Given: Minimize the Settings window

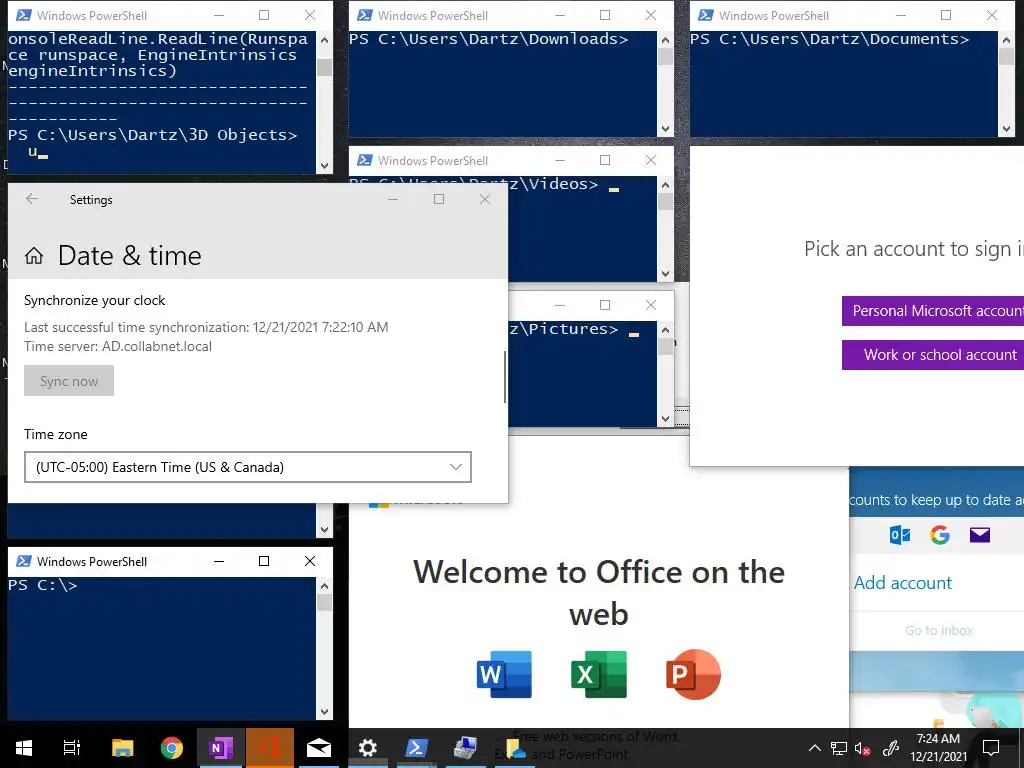Looking at the screenshot, I should click(x=392, y=199).
